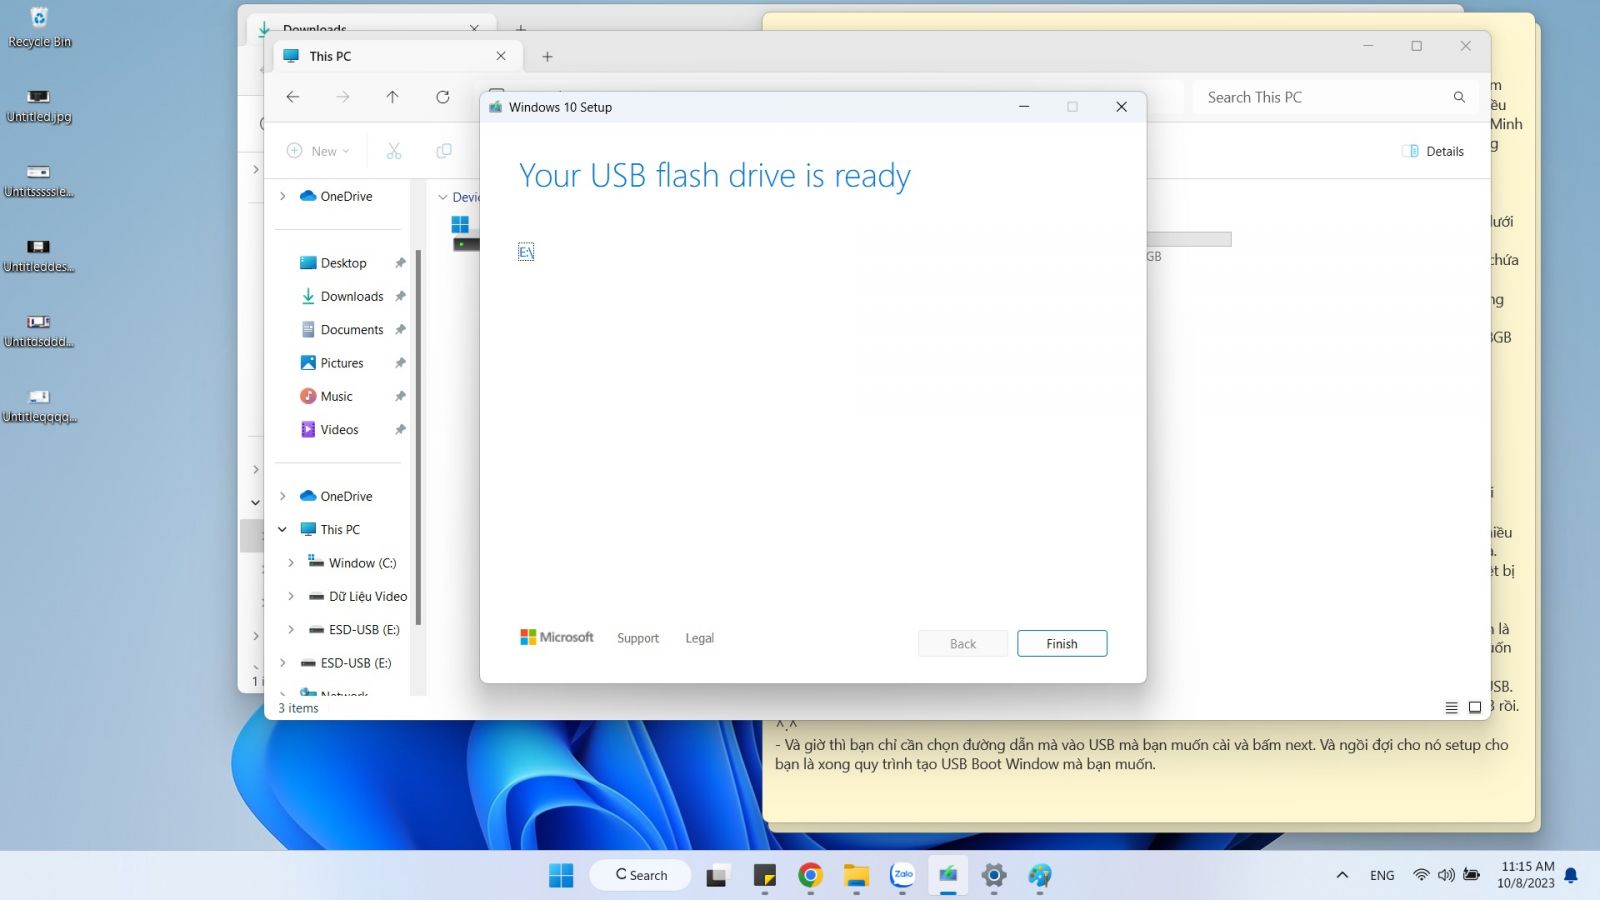The height and width of the screenshot is (900, 1600).
Task: Collapse the This PC tree node
Action: 283,529
